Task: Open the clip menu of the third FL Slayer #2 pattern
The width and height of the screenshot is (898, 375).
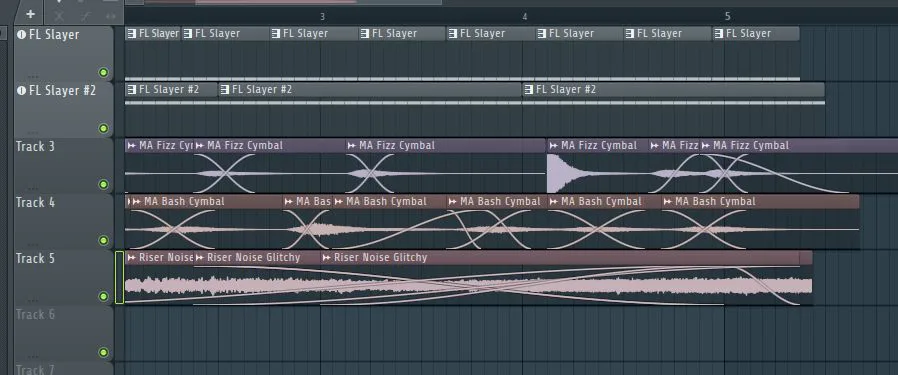Action: (x=529, y=90)
